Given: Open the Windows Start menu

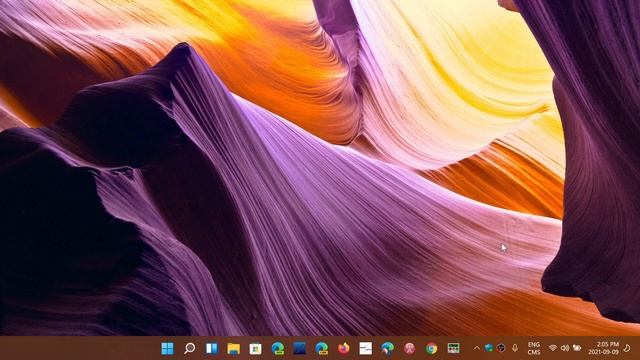Looking at the screenshot, I should click(x=167, y=348).
